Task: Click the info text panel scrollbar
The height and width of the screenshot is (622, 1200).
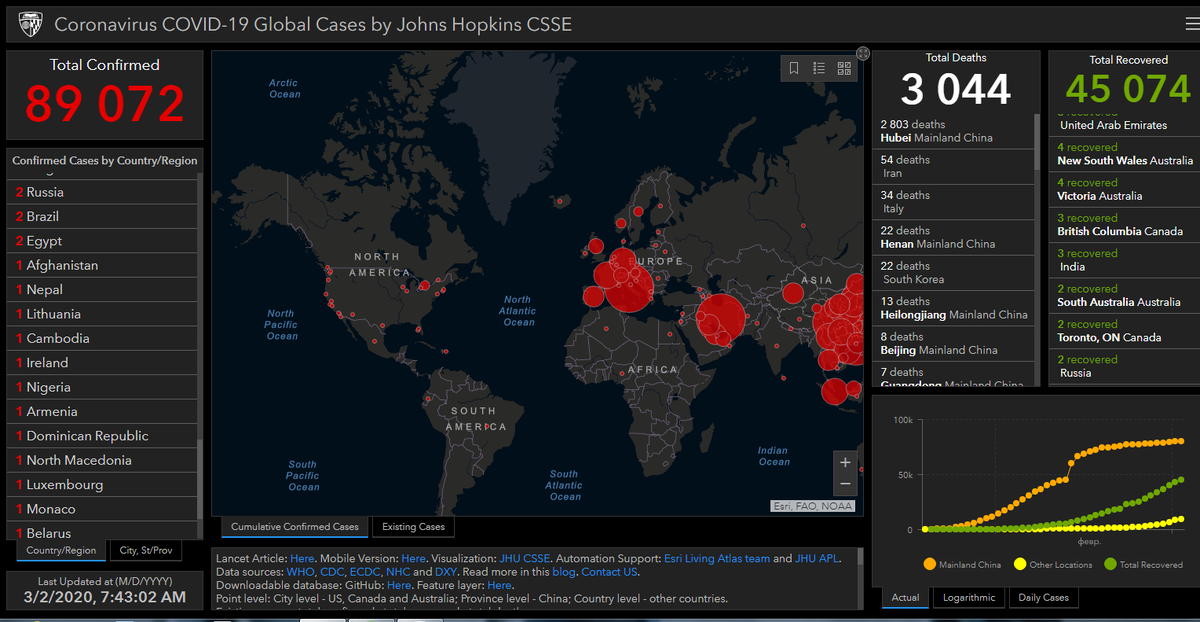Action: [860, 556]
